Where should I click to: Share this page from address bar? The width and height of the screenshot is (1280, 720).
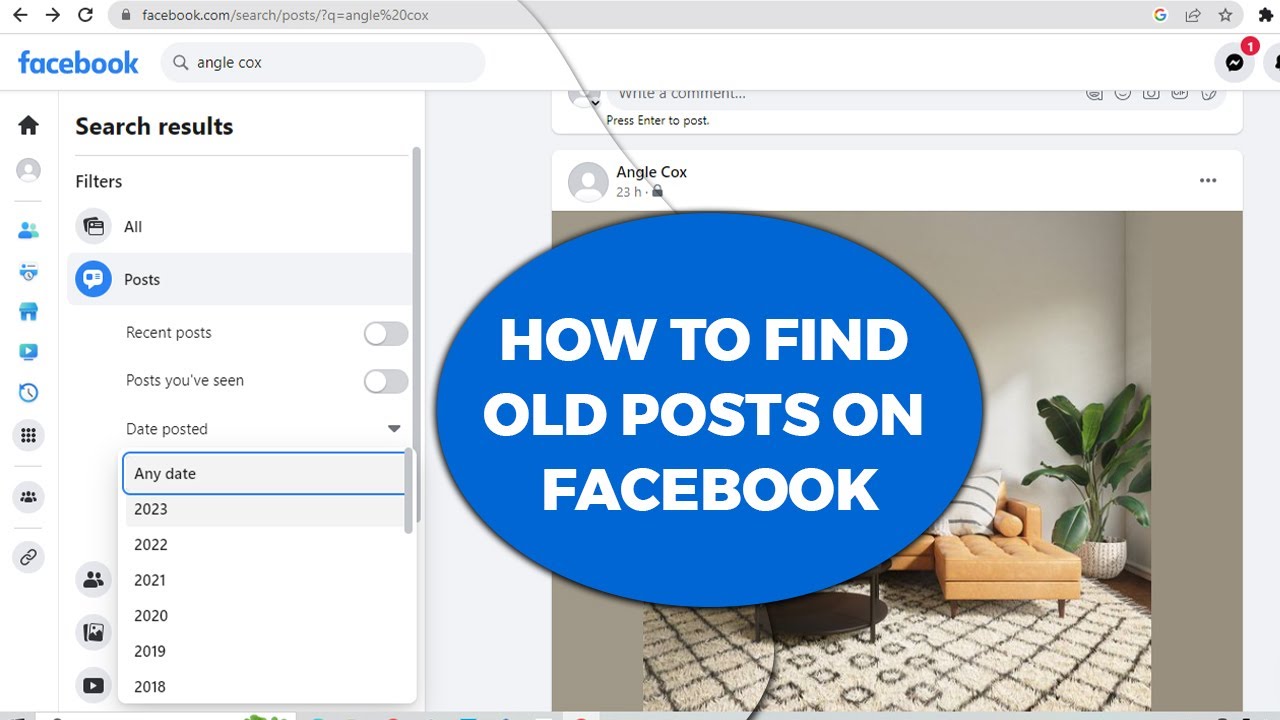click(x=1192, y=15)
